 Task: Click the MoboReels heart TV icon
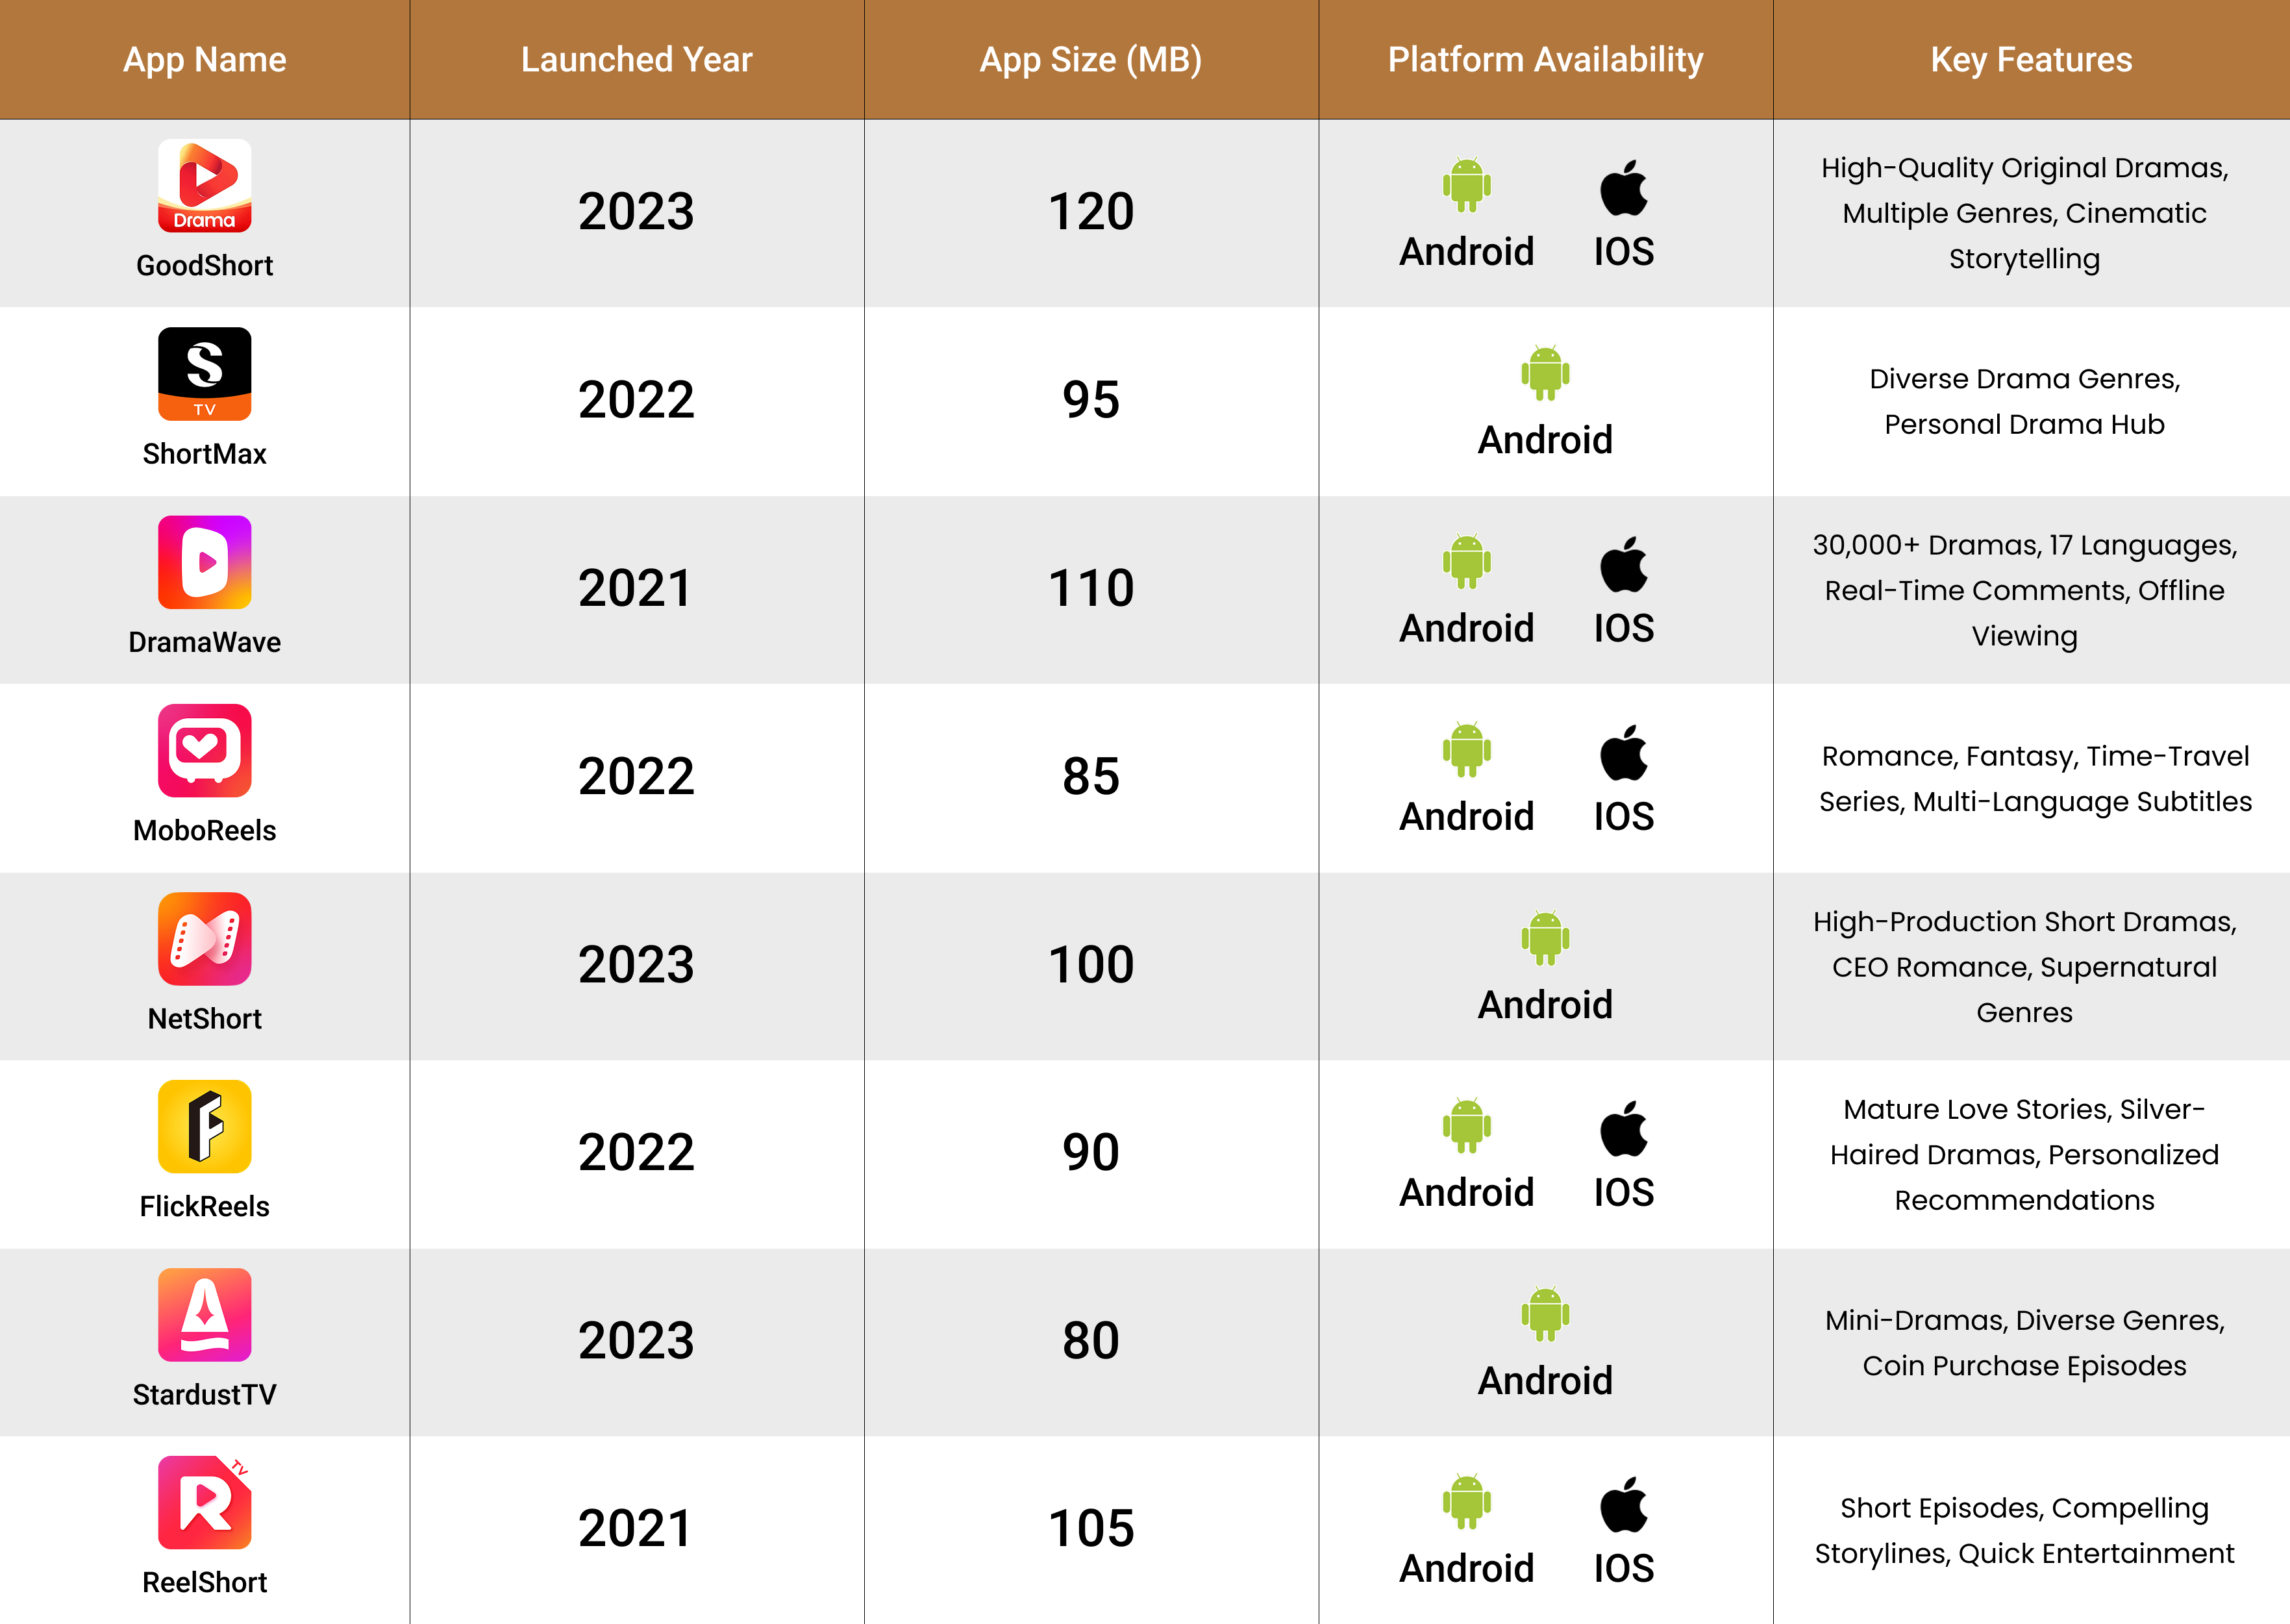click(x=204, y=750)
